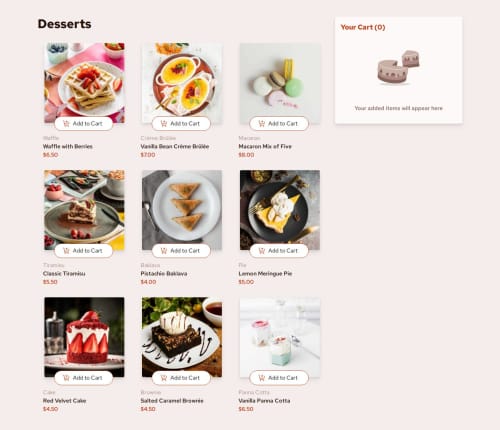Screen dimensions: 500x430
Task: Click the empty cart cake illustration
Action: click(x=398, y=67)
